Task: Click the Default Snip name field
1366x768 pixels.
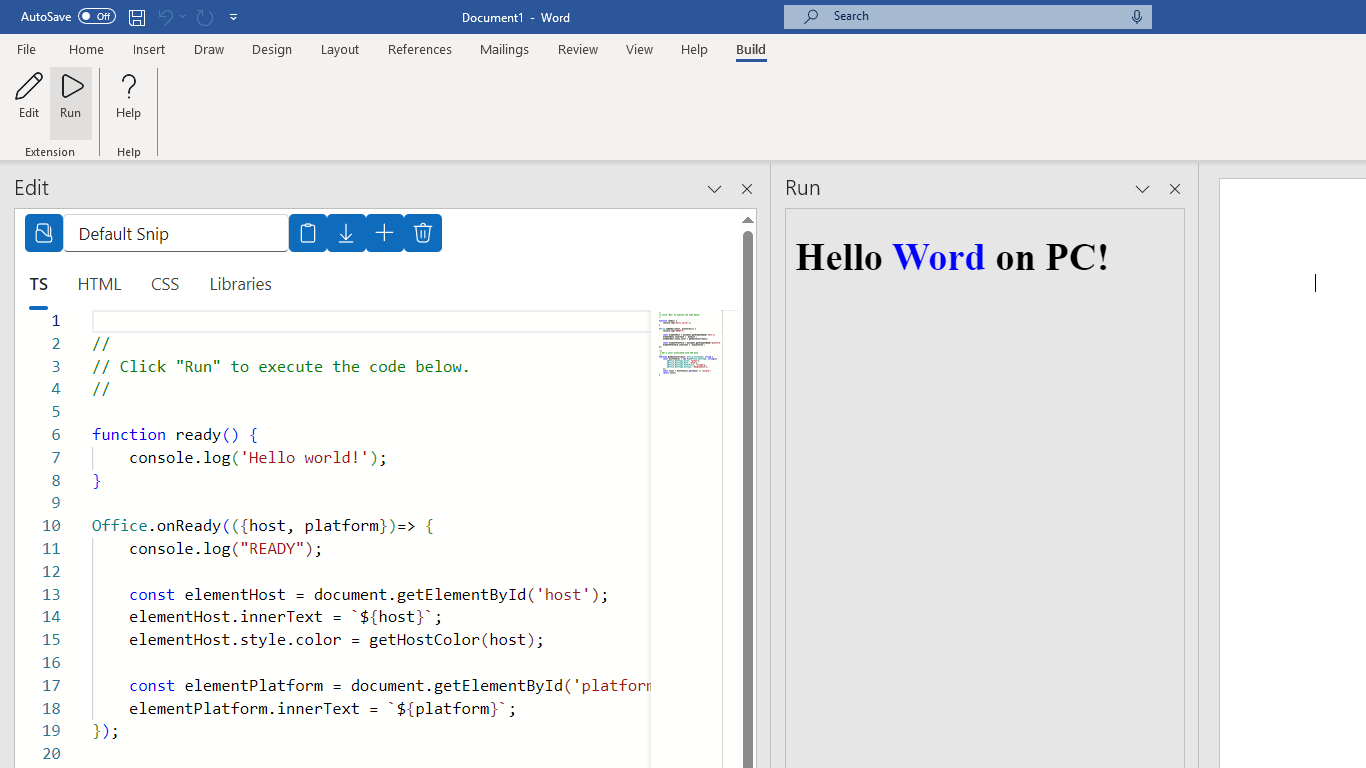Action: pos(176,234)
